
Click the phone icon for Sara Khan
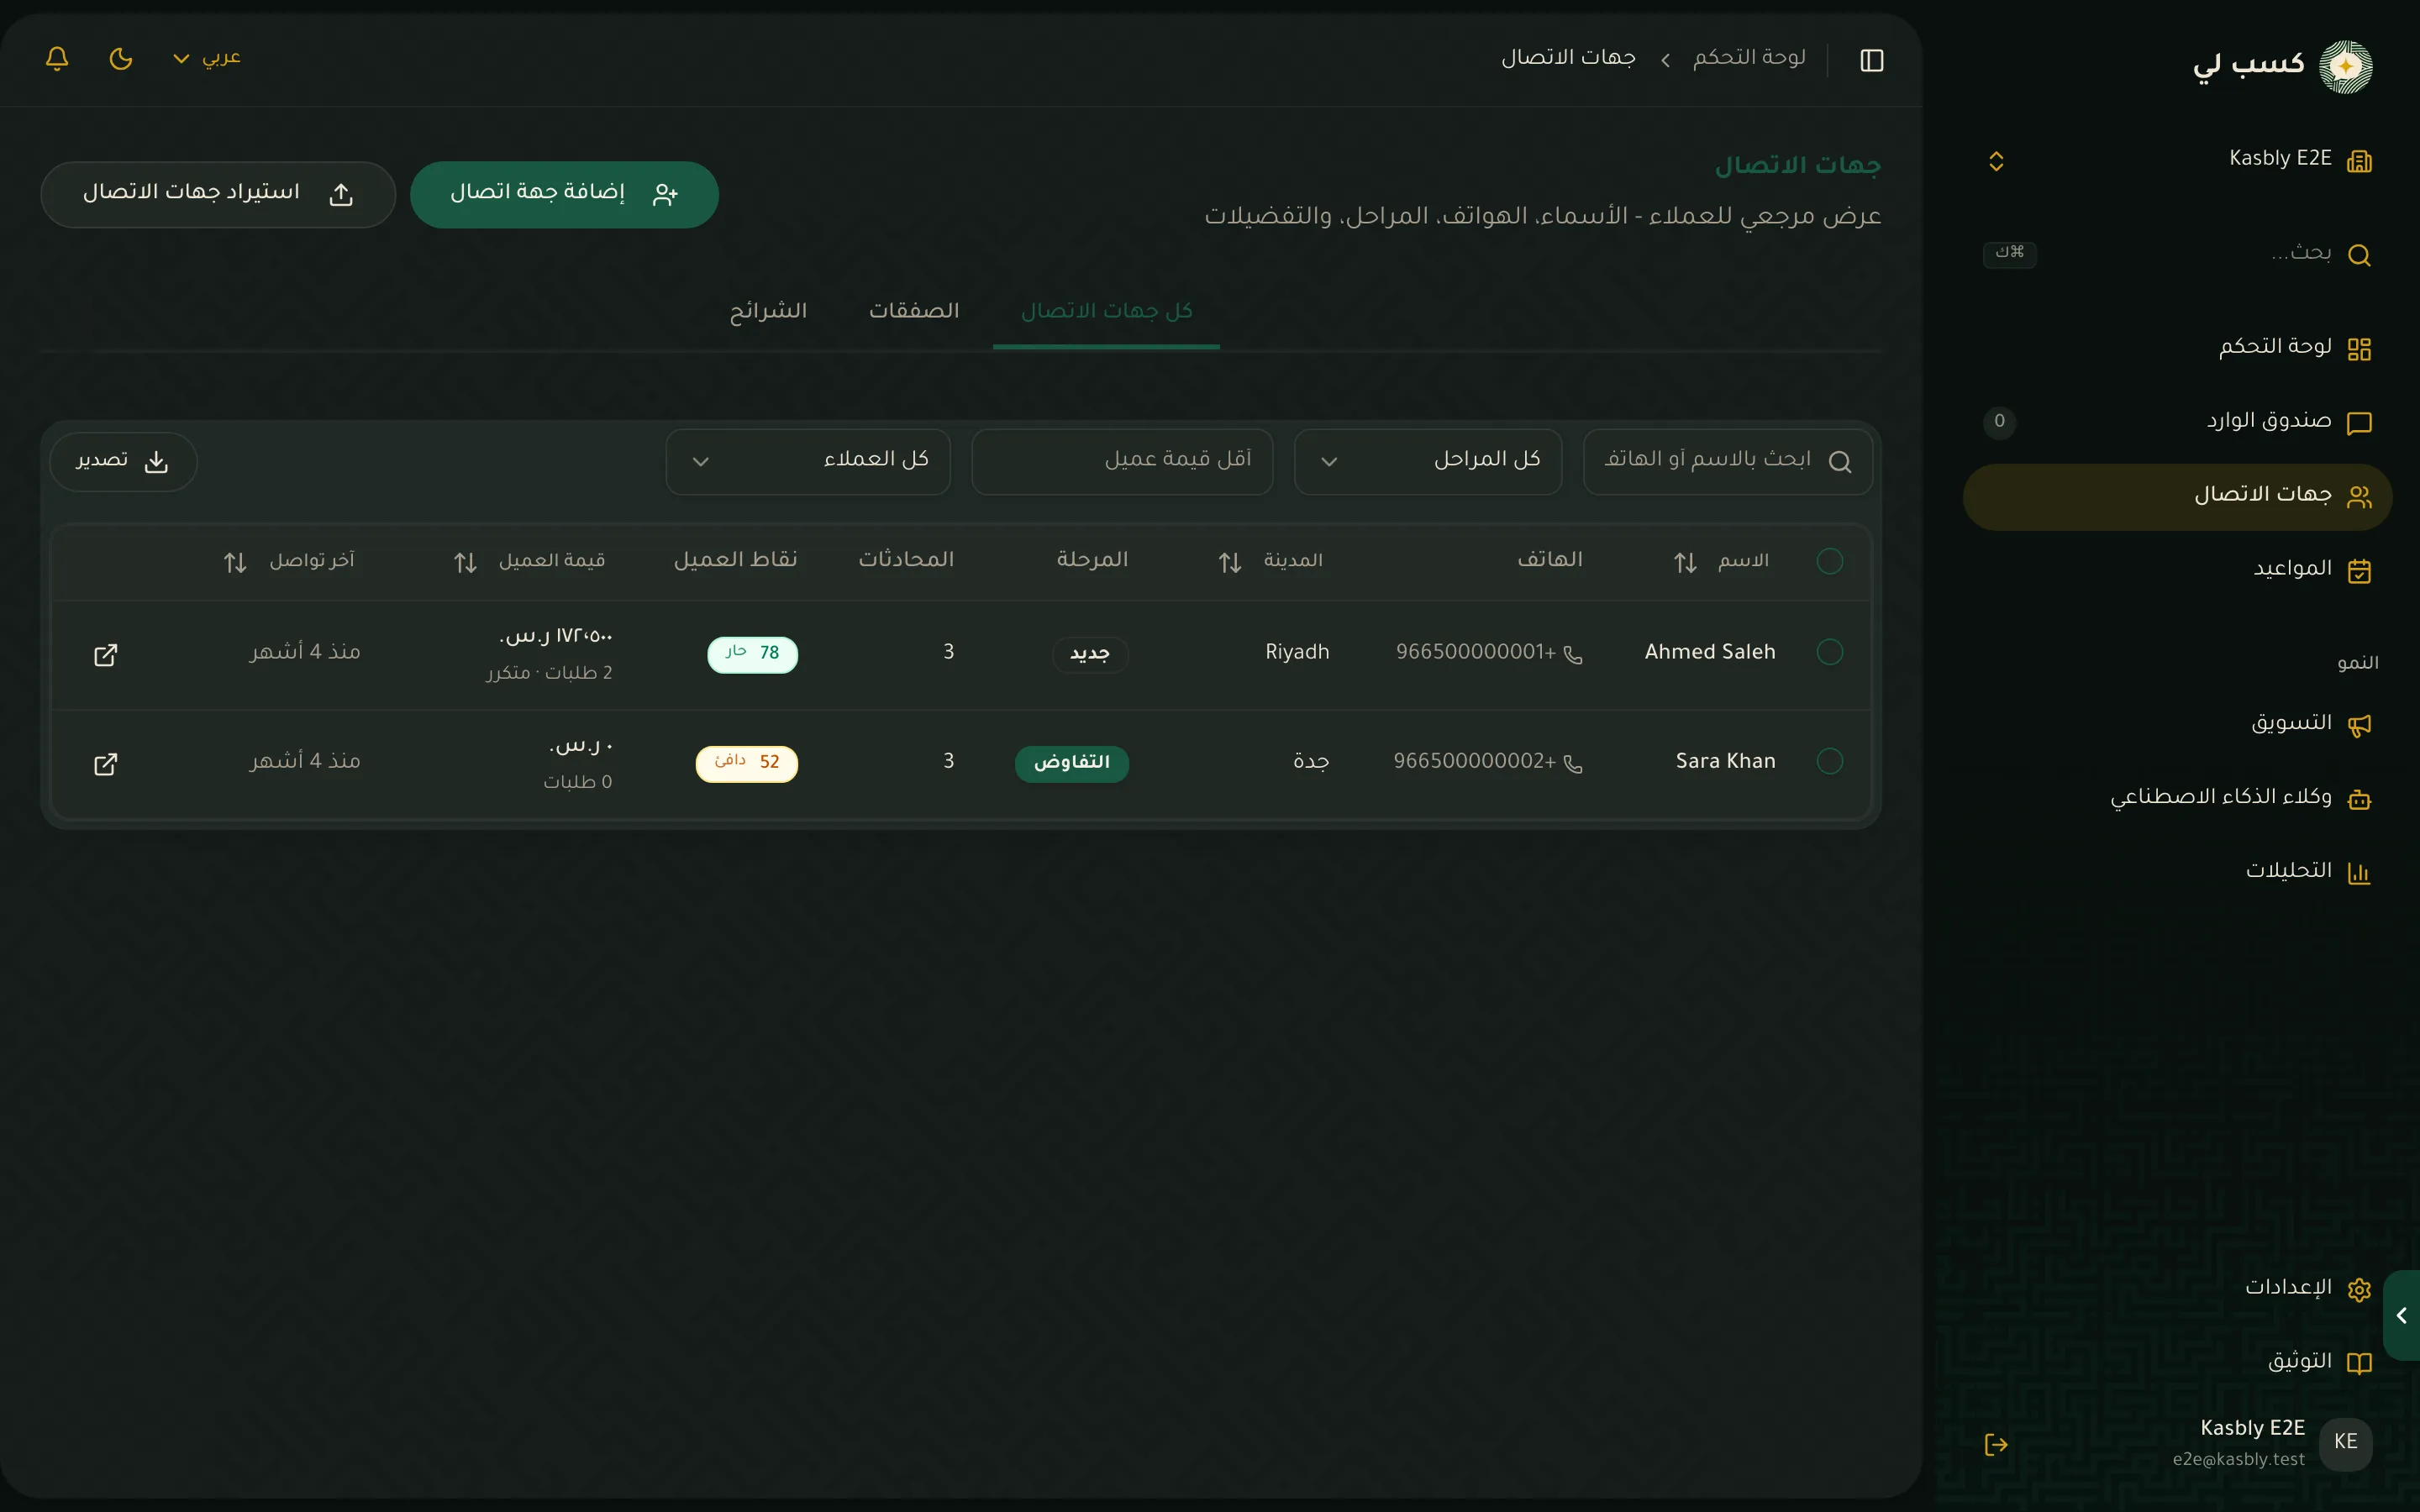click(x=1573, y=763)
